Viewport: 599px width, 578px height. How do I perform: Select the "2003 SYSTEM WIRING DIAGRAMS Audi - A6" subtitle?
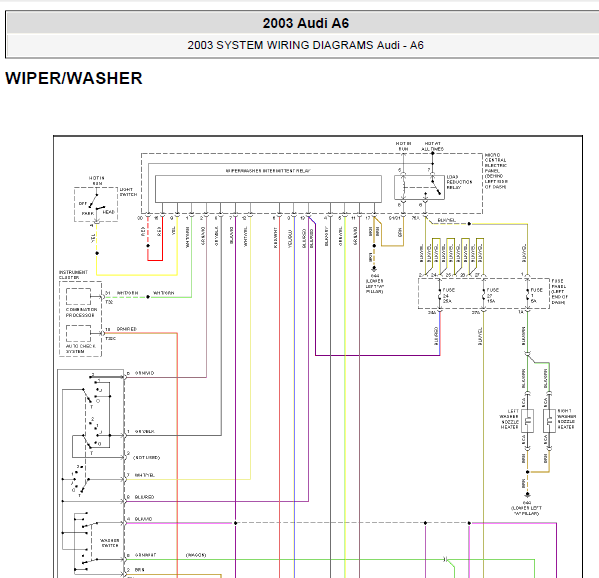306,45
